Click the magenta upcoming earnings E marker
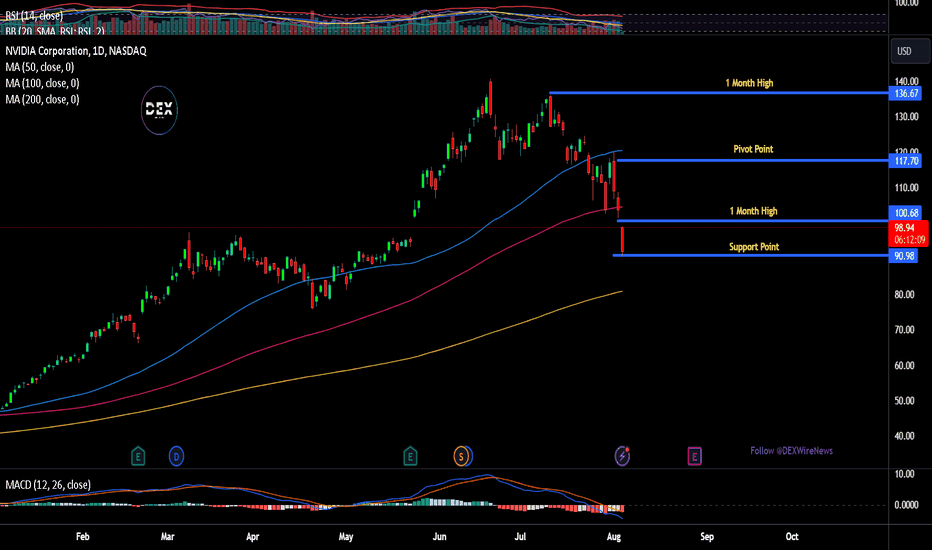This screenshot has width=932, height=550. pyautogui.click(x=694, y=456)
